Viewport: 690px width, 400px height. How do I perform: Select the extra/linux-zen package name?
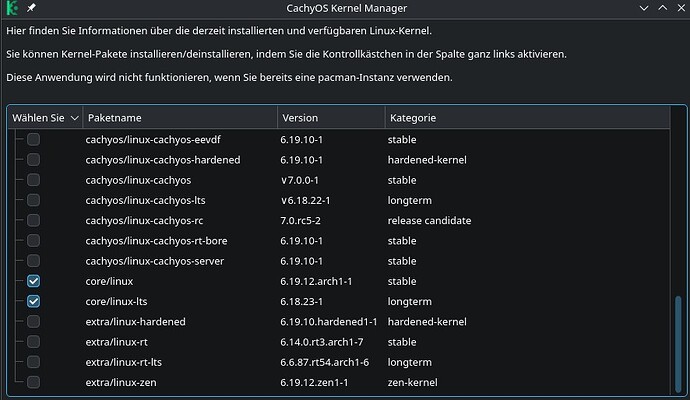pyautogui.click(x=121, y=382)
